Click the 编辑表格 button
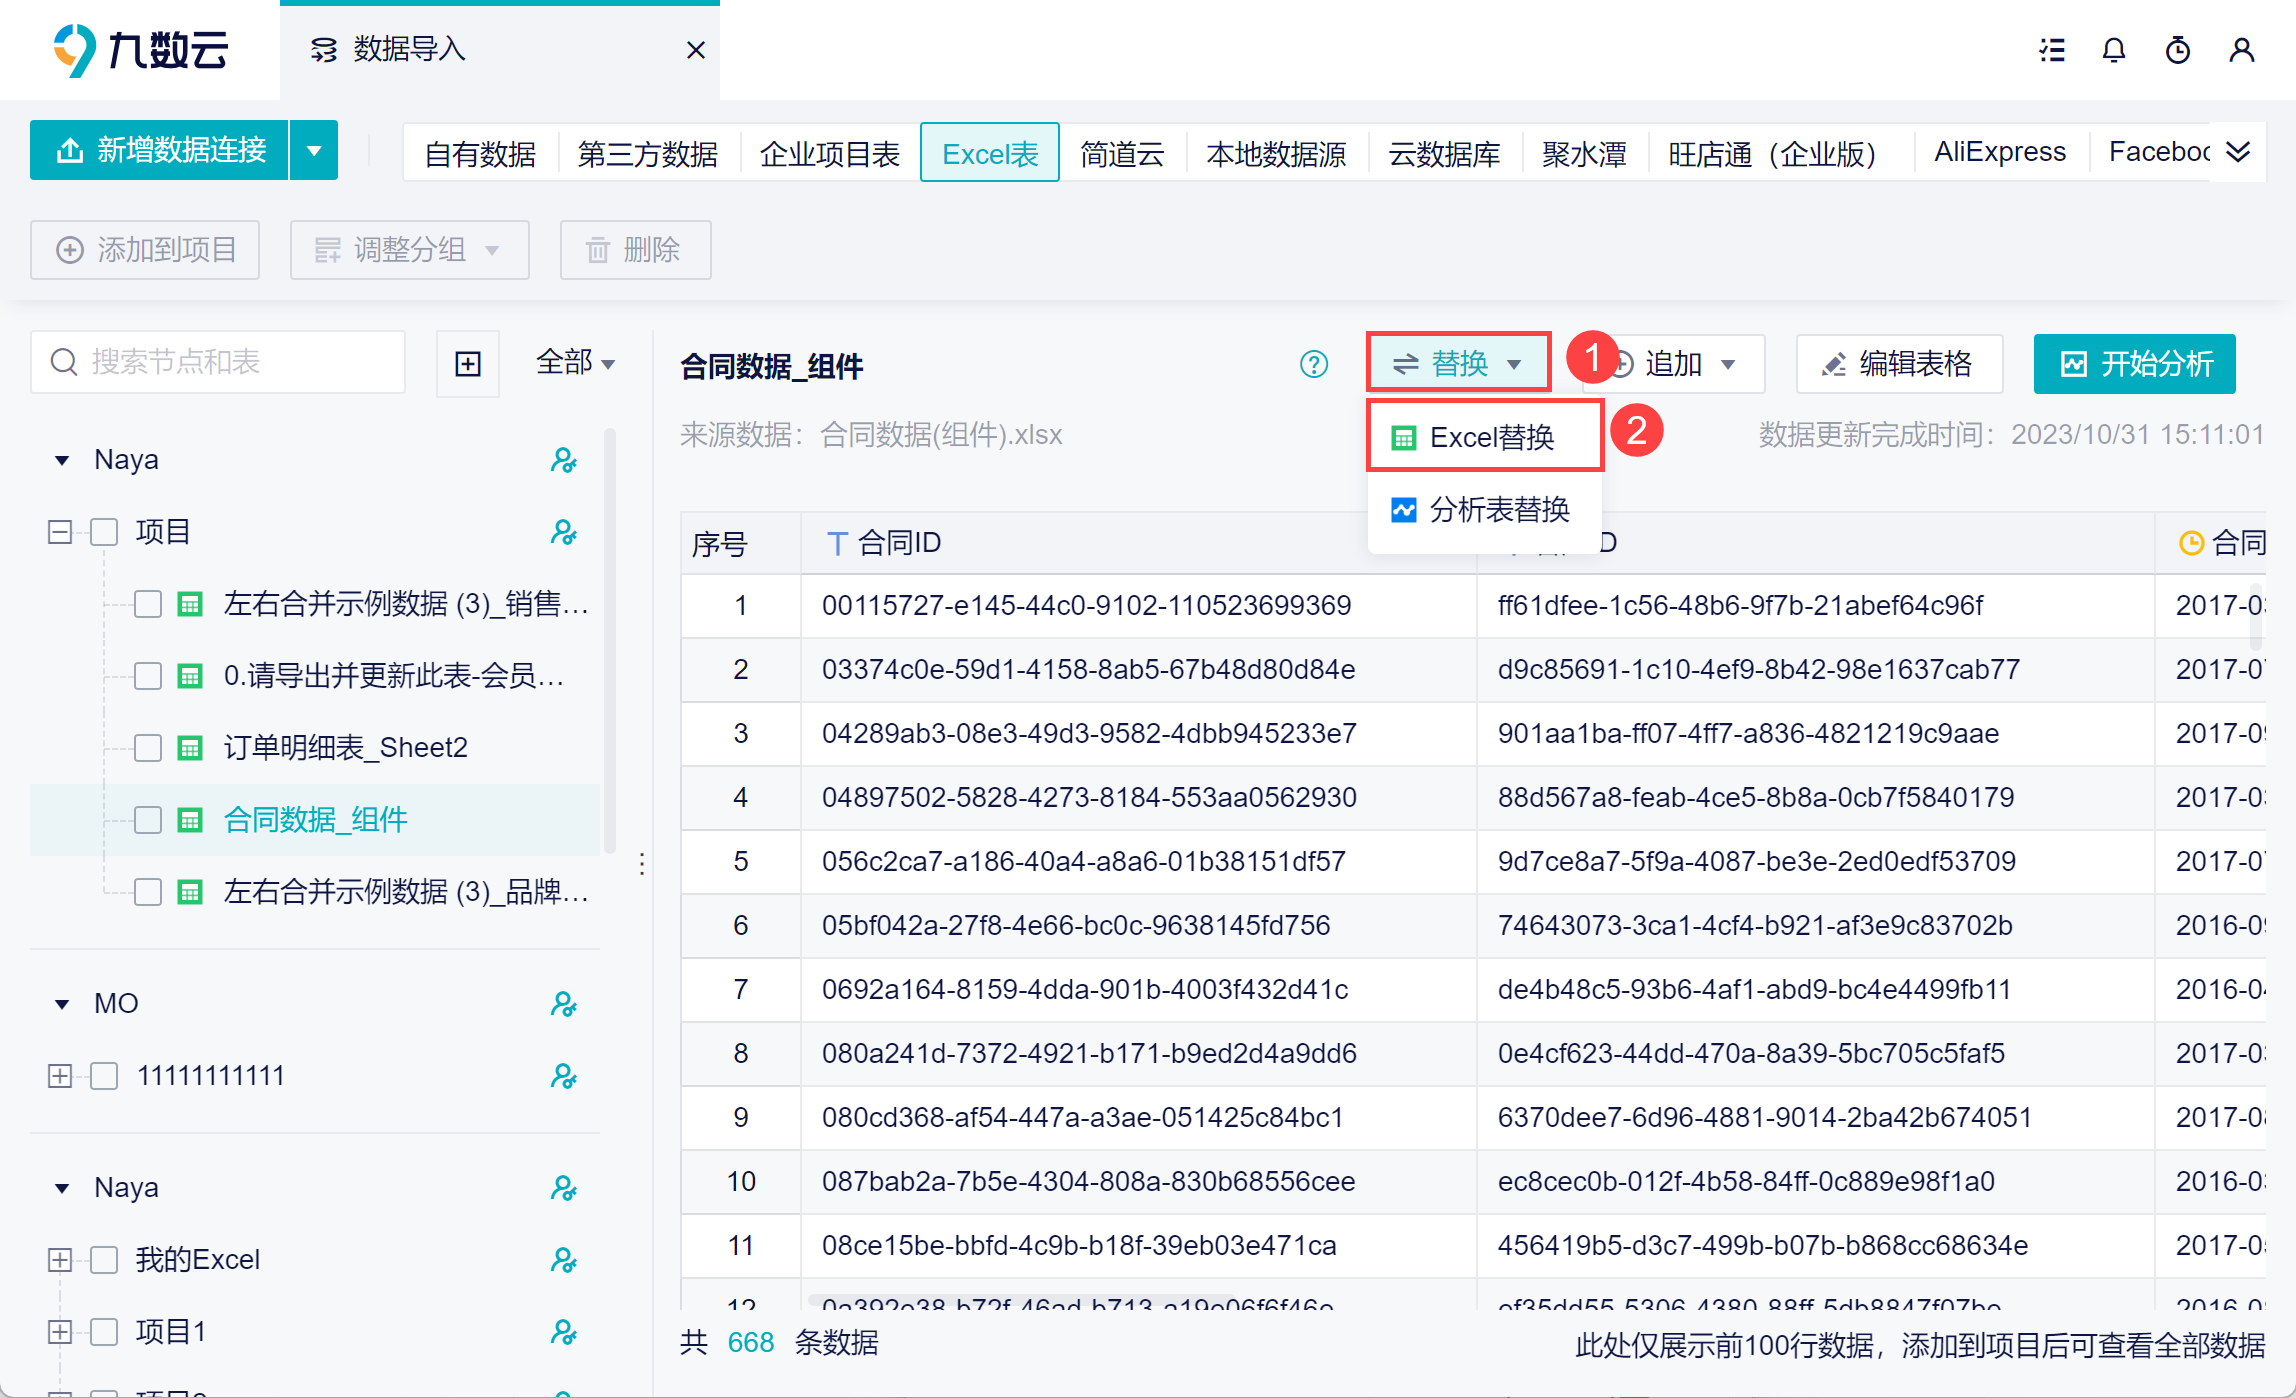This screenshot has height=1398, width=2296. (x=1898, y=364)
